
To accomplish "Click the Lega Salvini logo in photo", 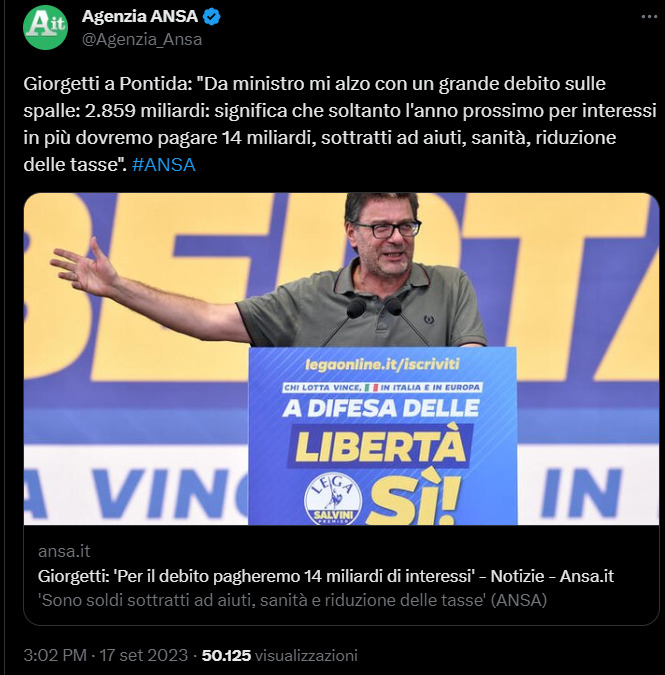I will tap(333, 499).
